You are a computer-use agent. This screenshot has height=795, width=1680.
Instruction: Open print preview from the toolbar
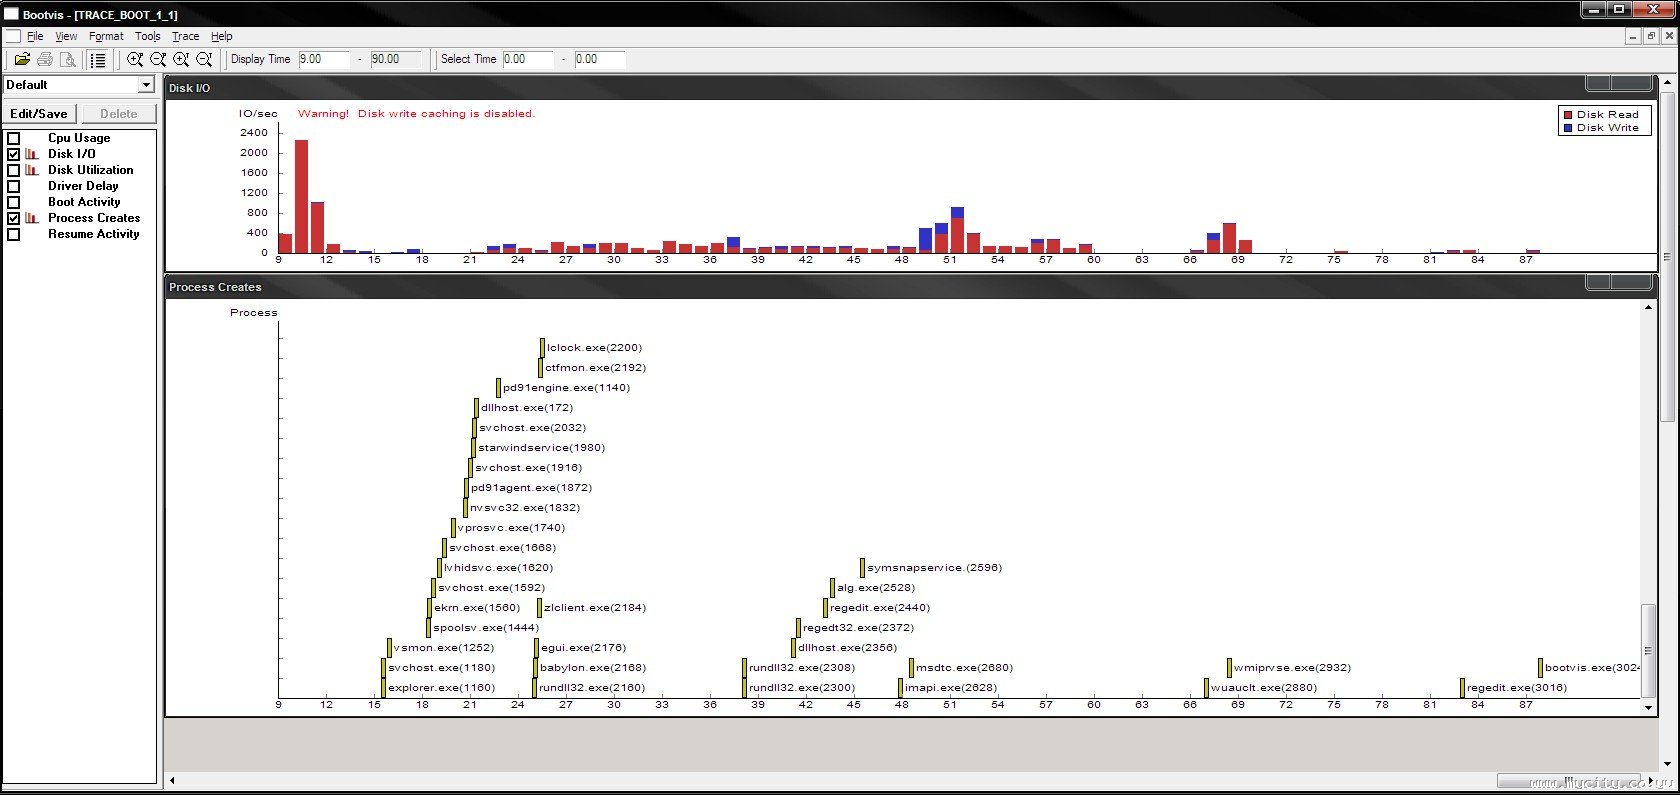67,60
